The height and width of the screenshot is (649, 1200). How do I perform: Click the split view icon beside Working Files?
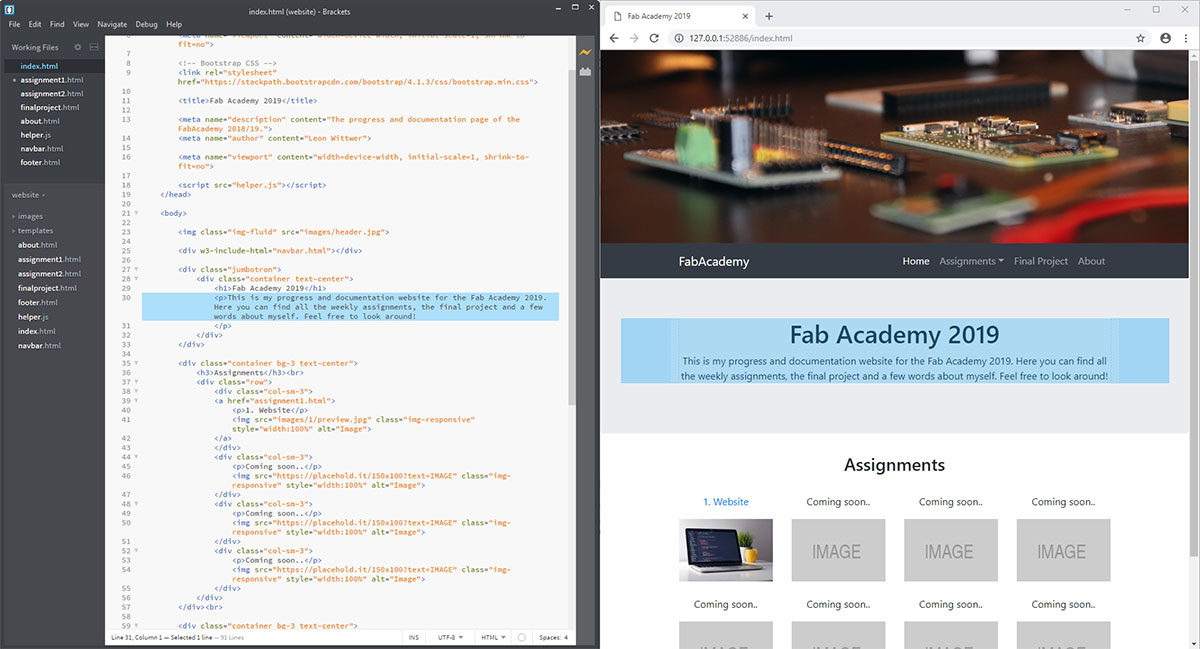(94, 47)
